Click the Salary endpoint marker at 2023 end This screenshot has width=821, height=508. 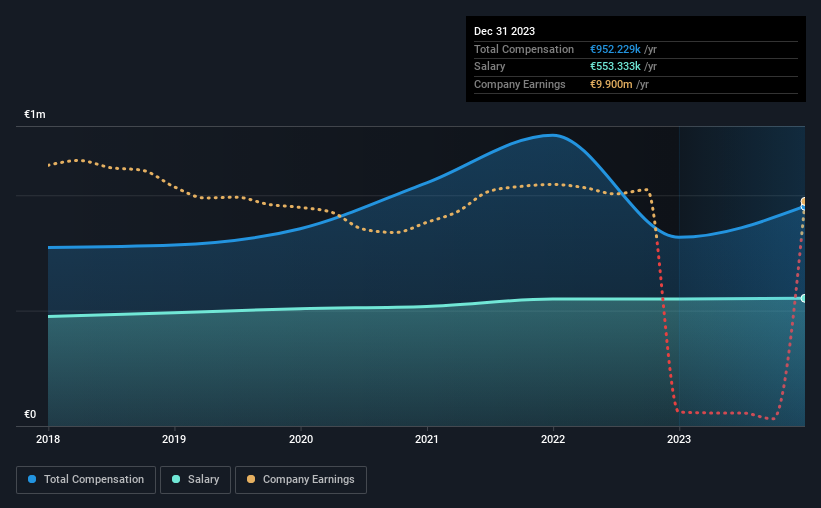tap(804, 298)
